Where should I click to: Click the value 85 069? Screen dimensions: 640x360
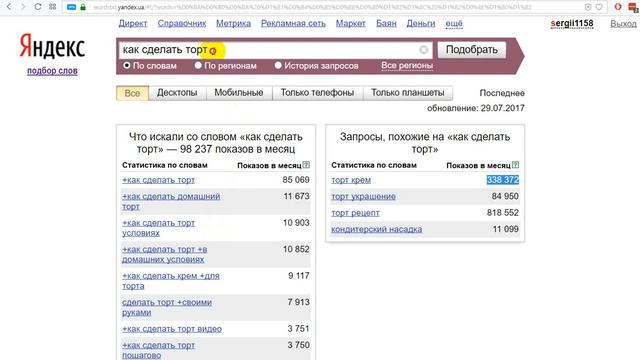click(x=296, y=180)
